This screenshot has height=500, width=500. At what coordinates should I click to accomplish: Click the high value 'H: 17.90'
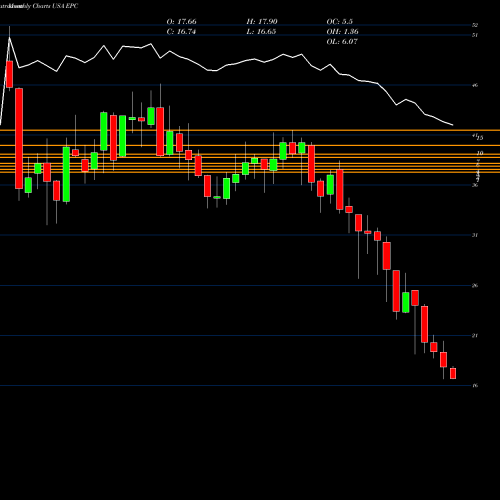(x=262, y=22)
